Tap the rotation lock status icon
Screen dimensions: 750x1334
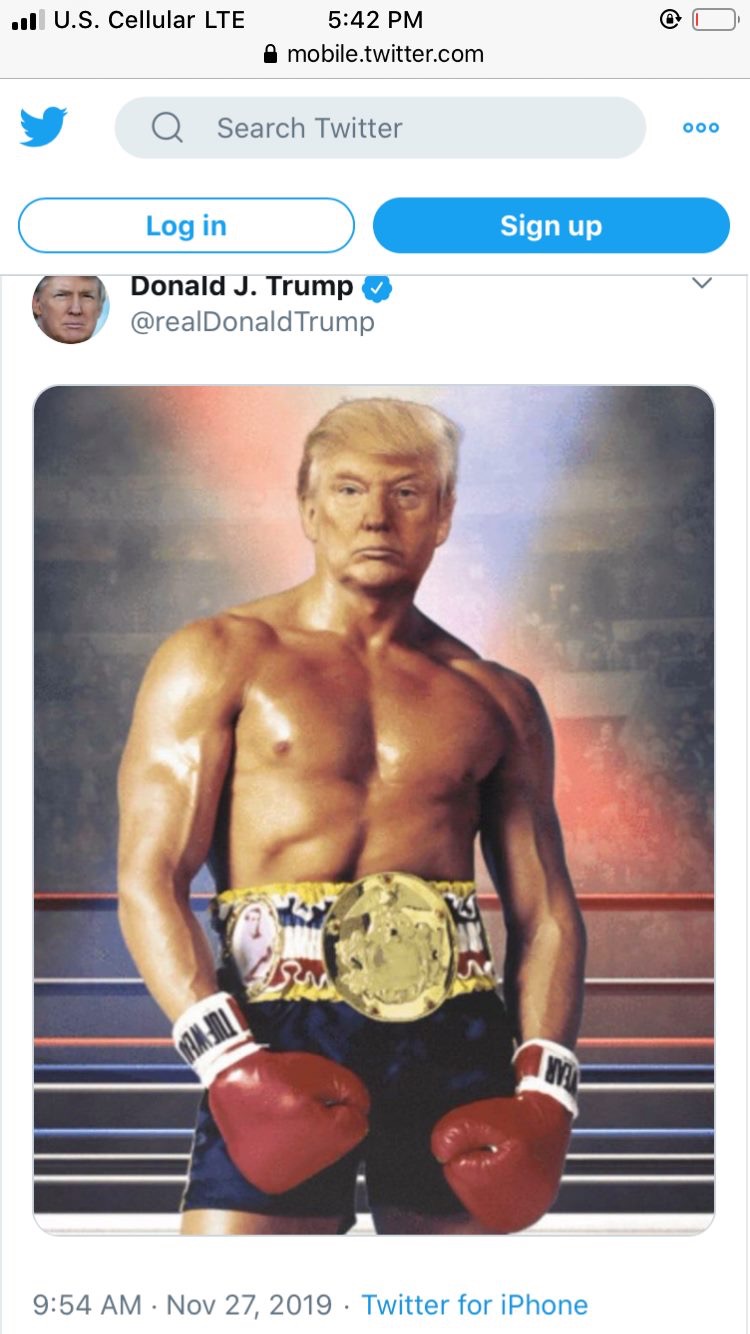coord(670,20)
